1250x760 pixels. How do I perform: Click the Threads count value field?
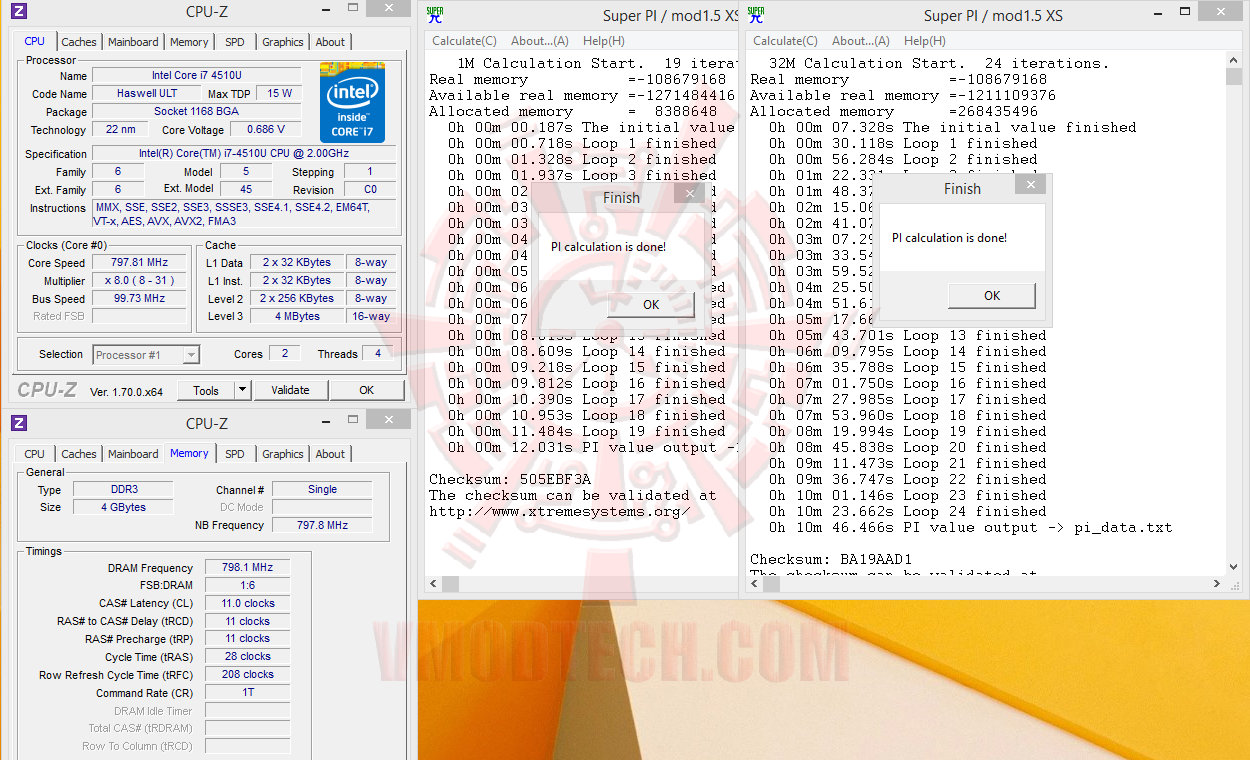[378, 353]
